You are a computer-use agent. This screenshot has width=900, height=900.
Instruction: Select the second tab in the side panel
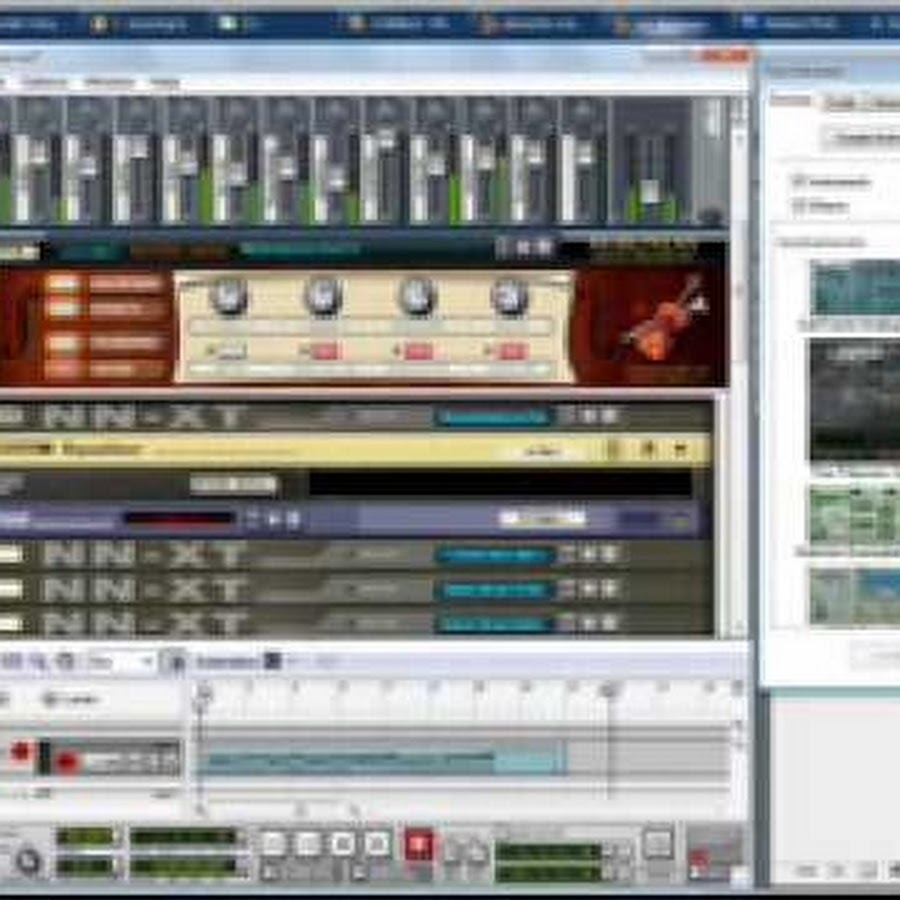(x=840, y=101)
